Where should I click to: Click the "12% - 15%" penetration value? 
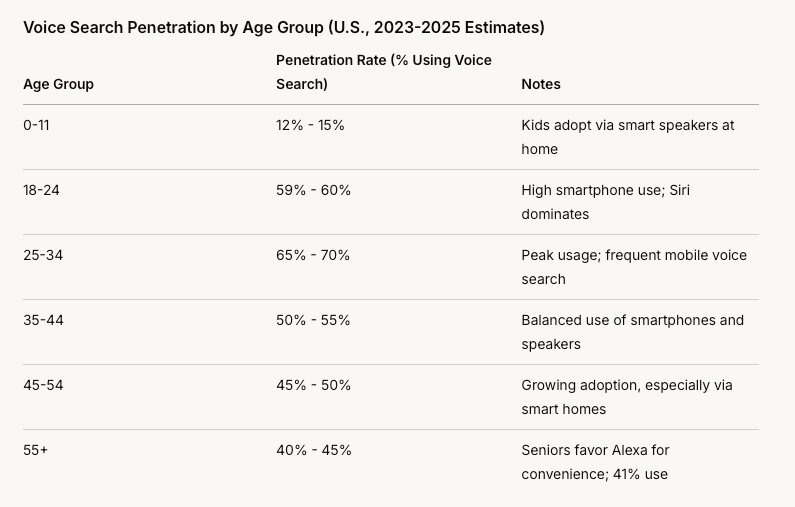[x=310, y=125]
